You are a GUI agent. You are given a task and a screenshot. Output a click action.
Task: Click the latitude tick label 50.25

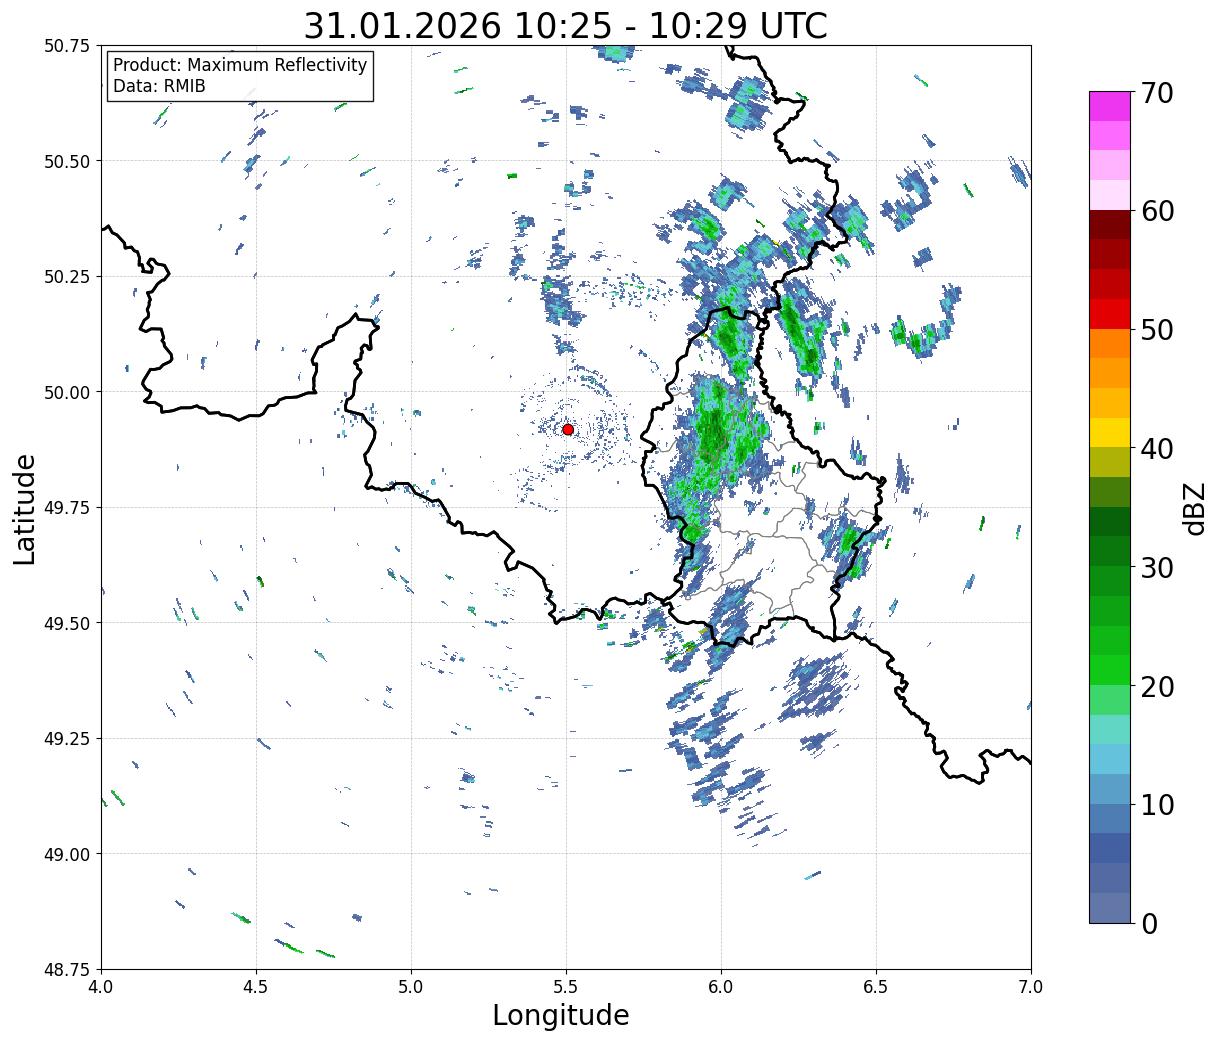(x=68, y=277)
